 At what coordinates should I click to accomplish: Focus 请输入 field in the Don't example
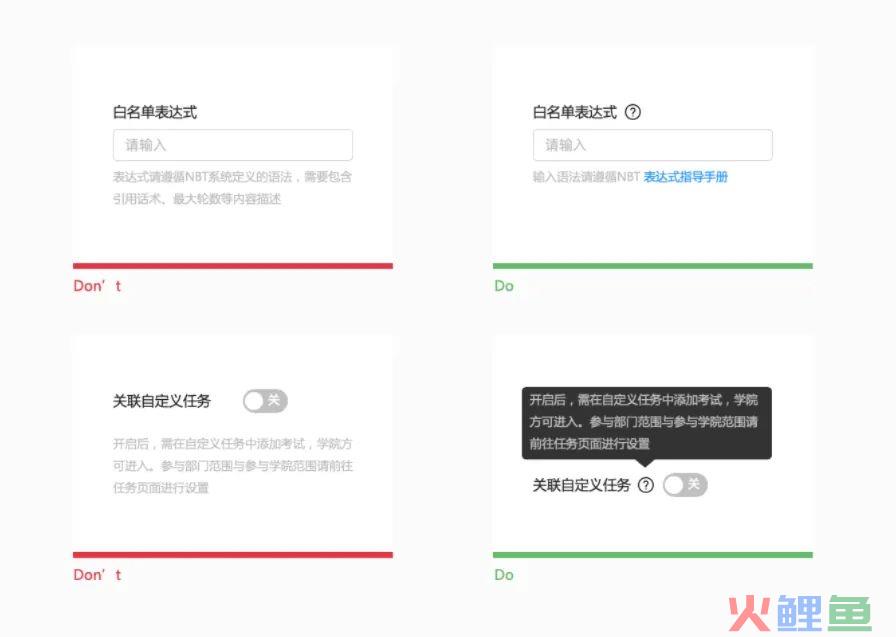[x=233, y=145]
